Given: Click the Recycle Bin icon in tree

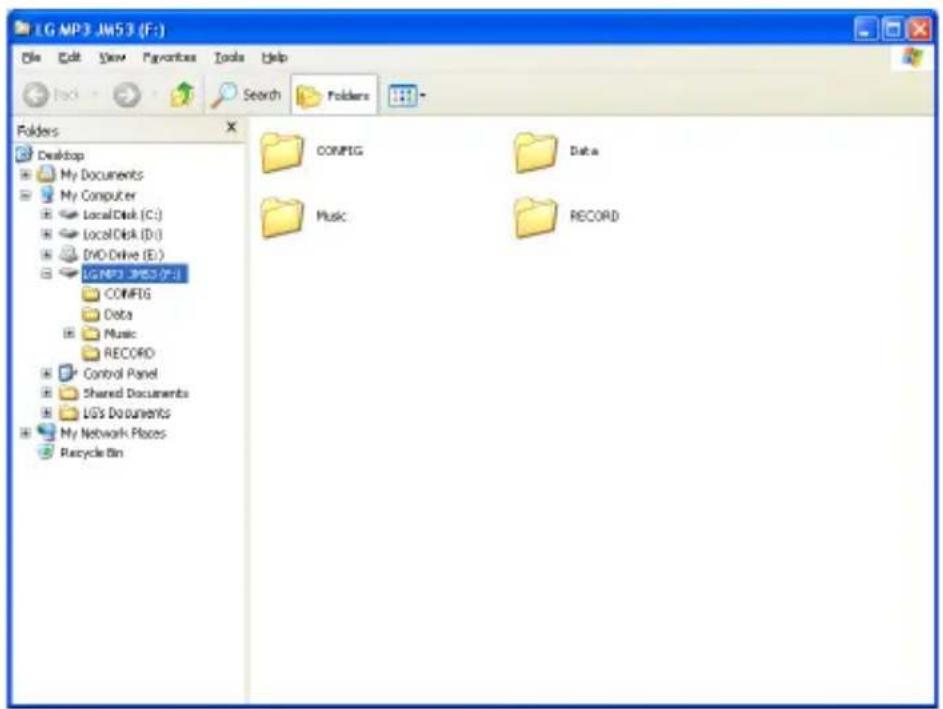Looking at the screenshot, I should (x=46, y=452).
